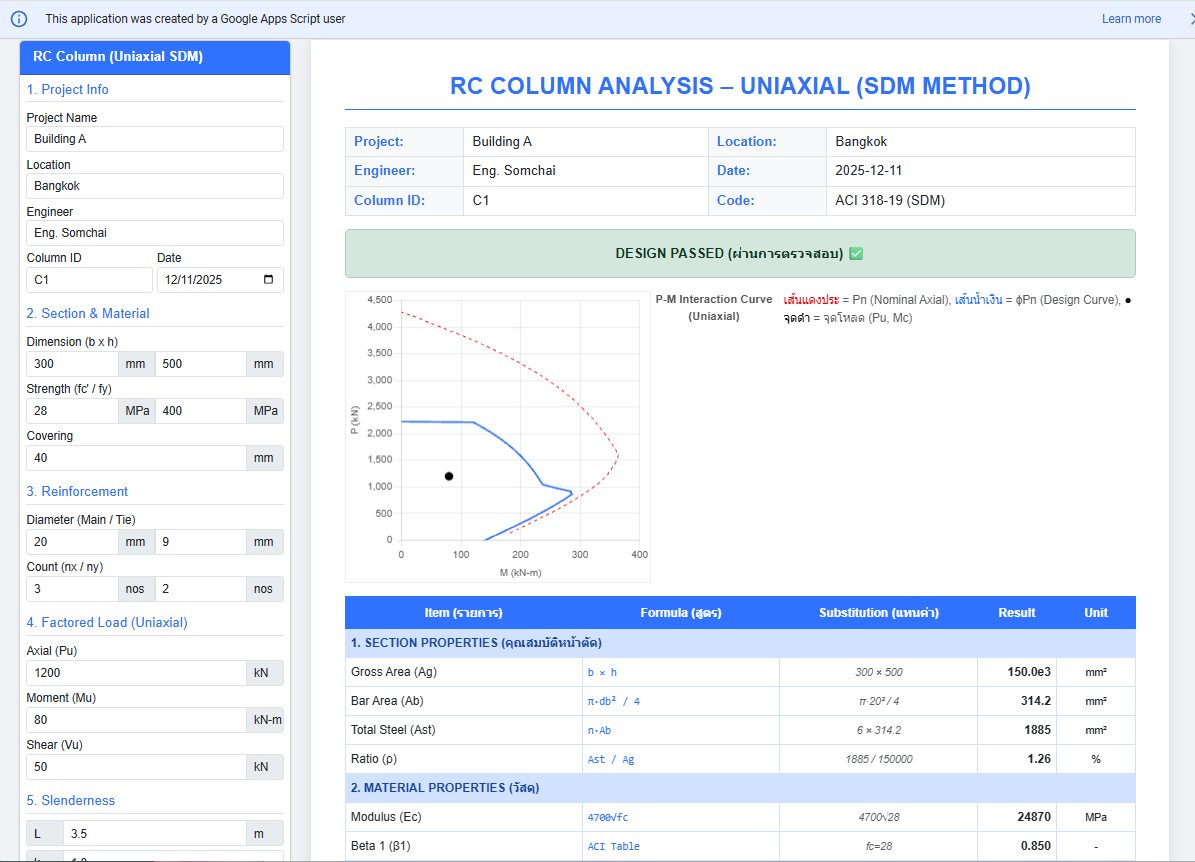Click the nx bar count input
This screenshot has width=1195, height=862.
(x=72, y=589)
